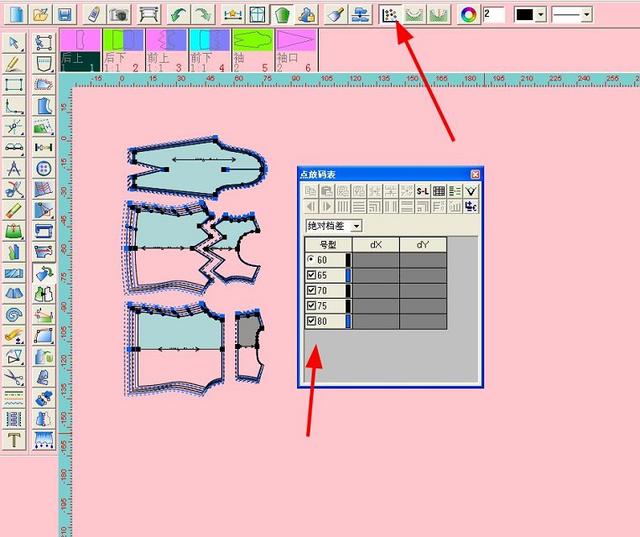
Task: Select the 后下 pattern piece tab
Action: pos(123,51)
